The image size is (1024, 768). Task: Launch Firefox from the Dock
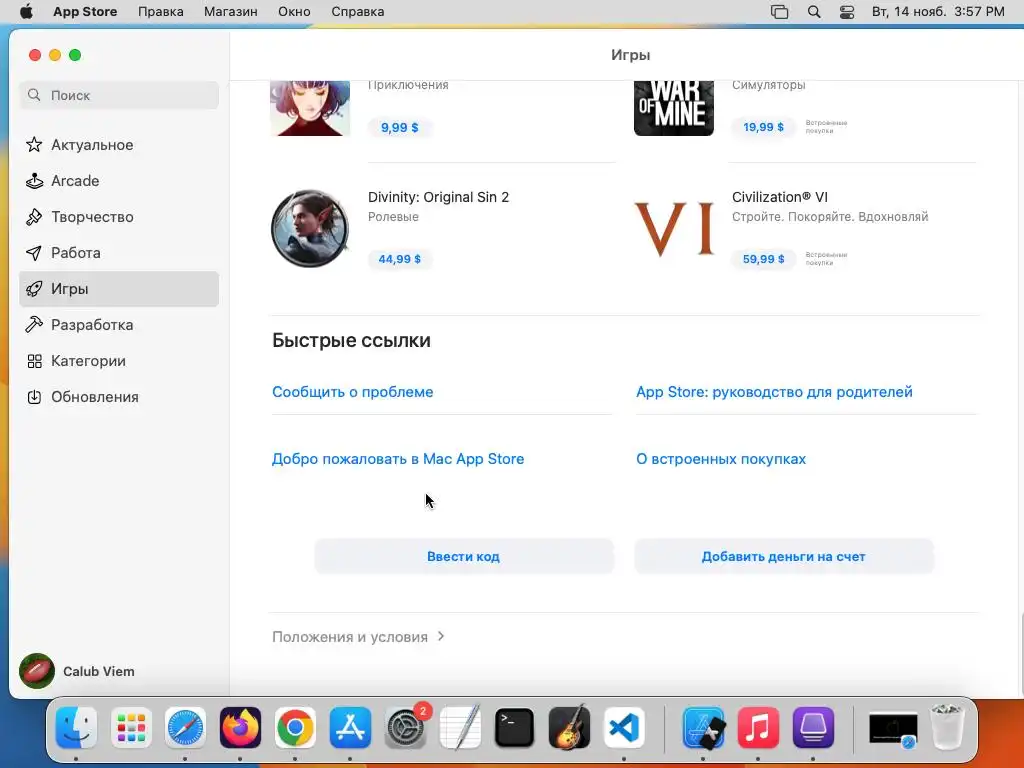240,728
